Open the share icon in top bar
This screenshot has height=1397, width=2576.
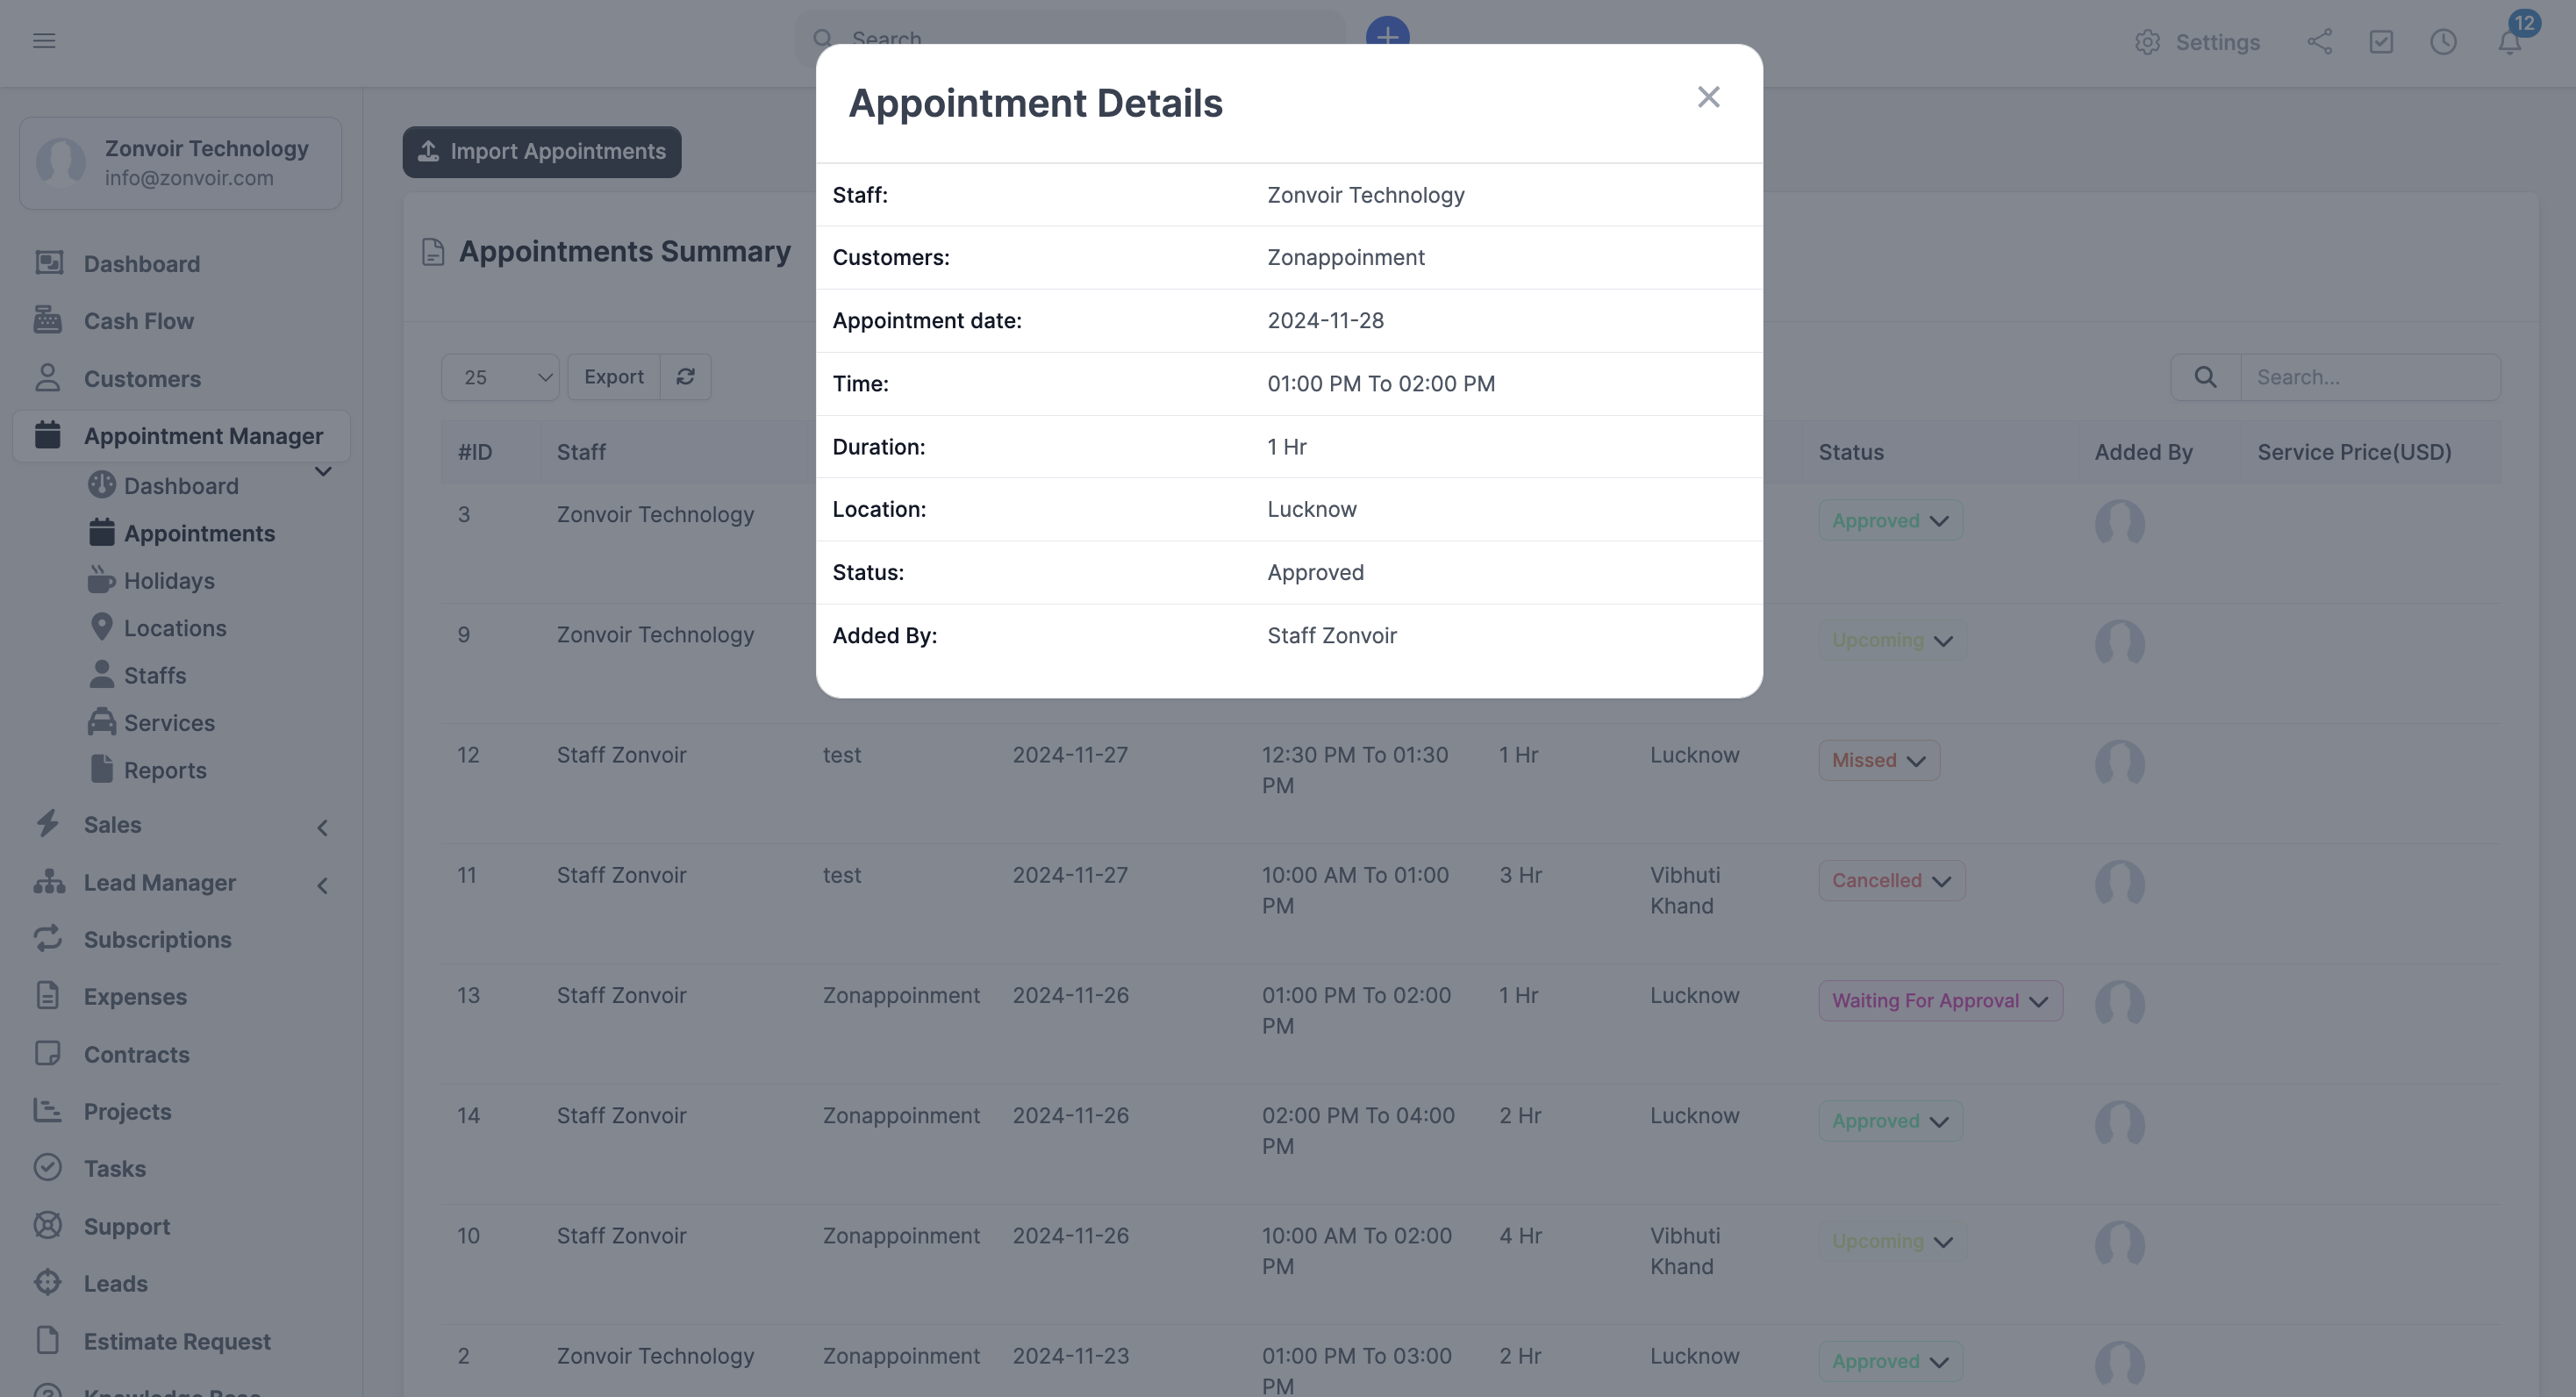[2320, 42]
